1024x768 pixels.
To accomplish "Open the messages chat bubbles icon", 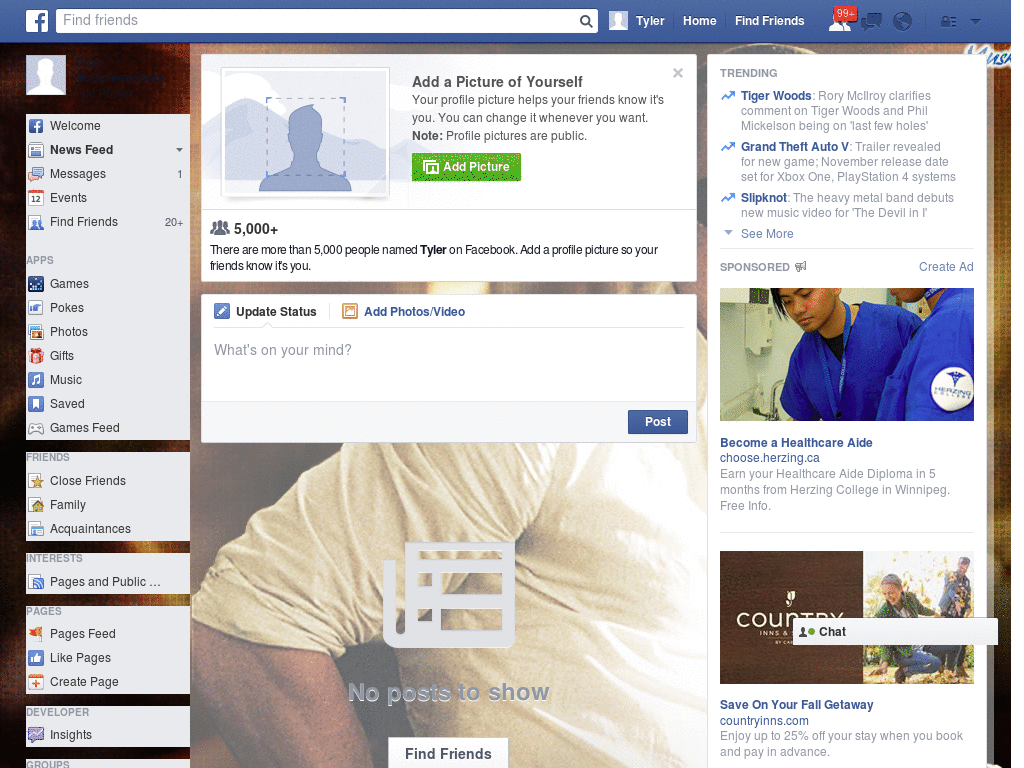I will tap(871, 22).
